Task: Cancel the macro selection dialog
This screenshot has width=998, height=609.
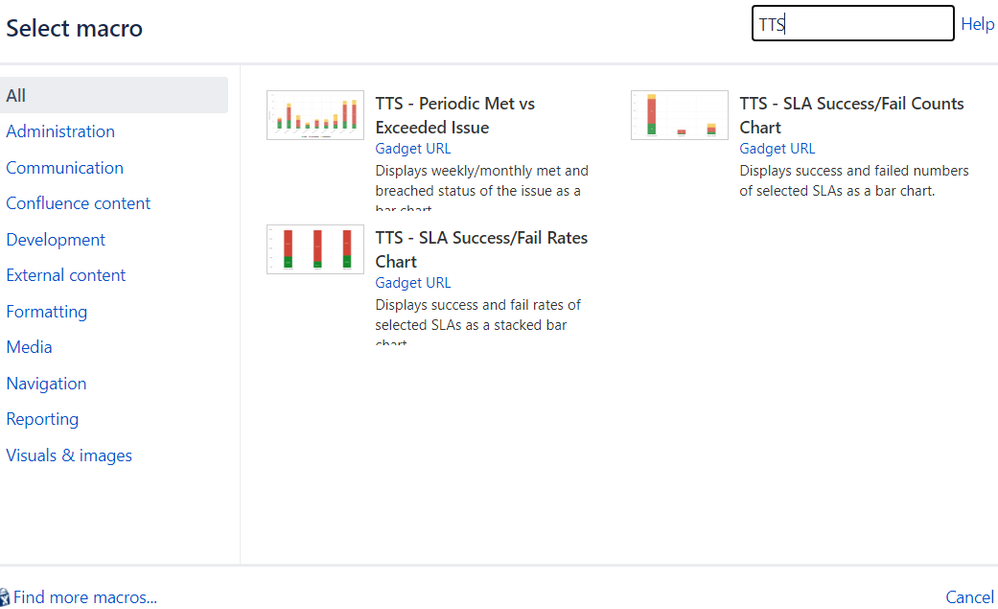Action: coord(969,597)
